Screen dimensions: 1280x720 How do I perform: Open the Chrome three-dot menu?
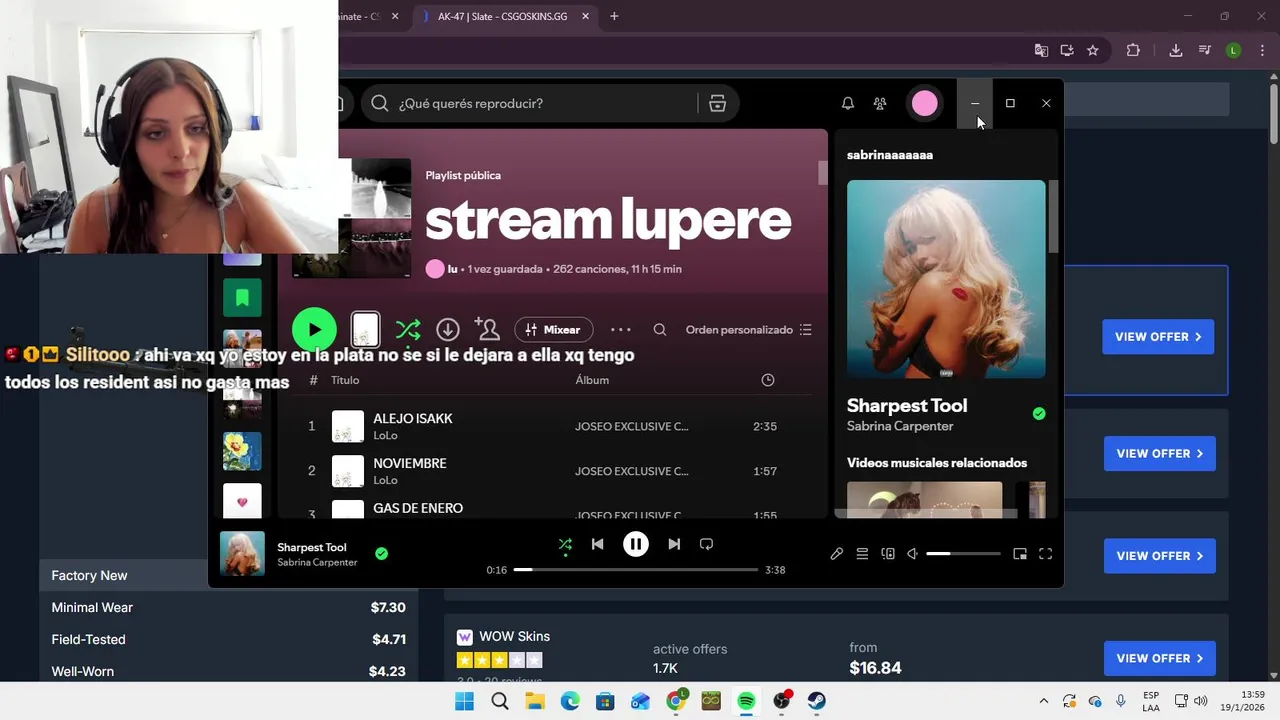click(x=1263, y=50)
